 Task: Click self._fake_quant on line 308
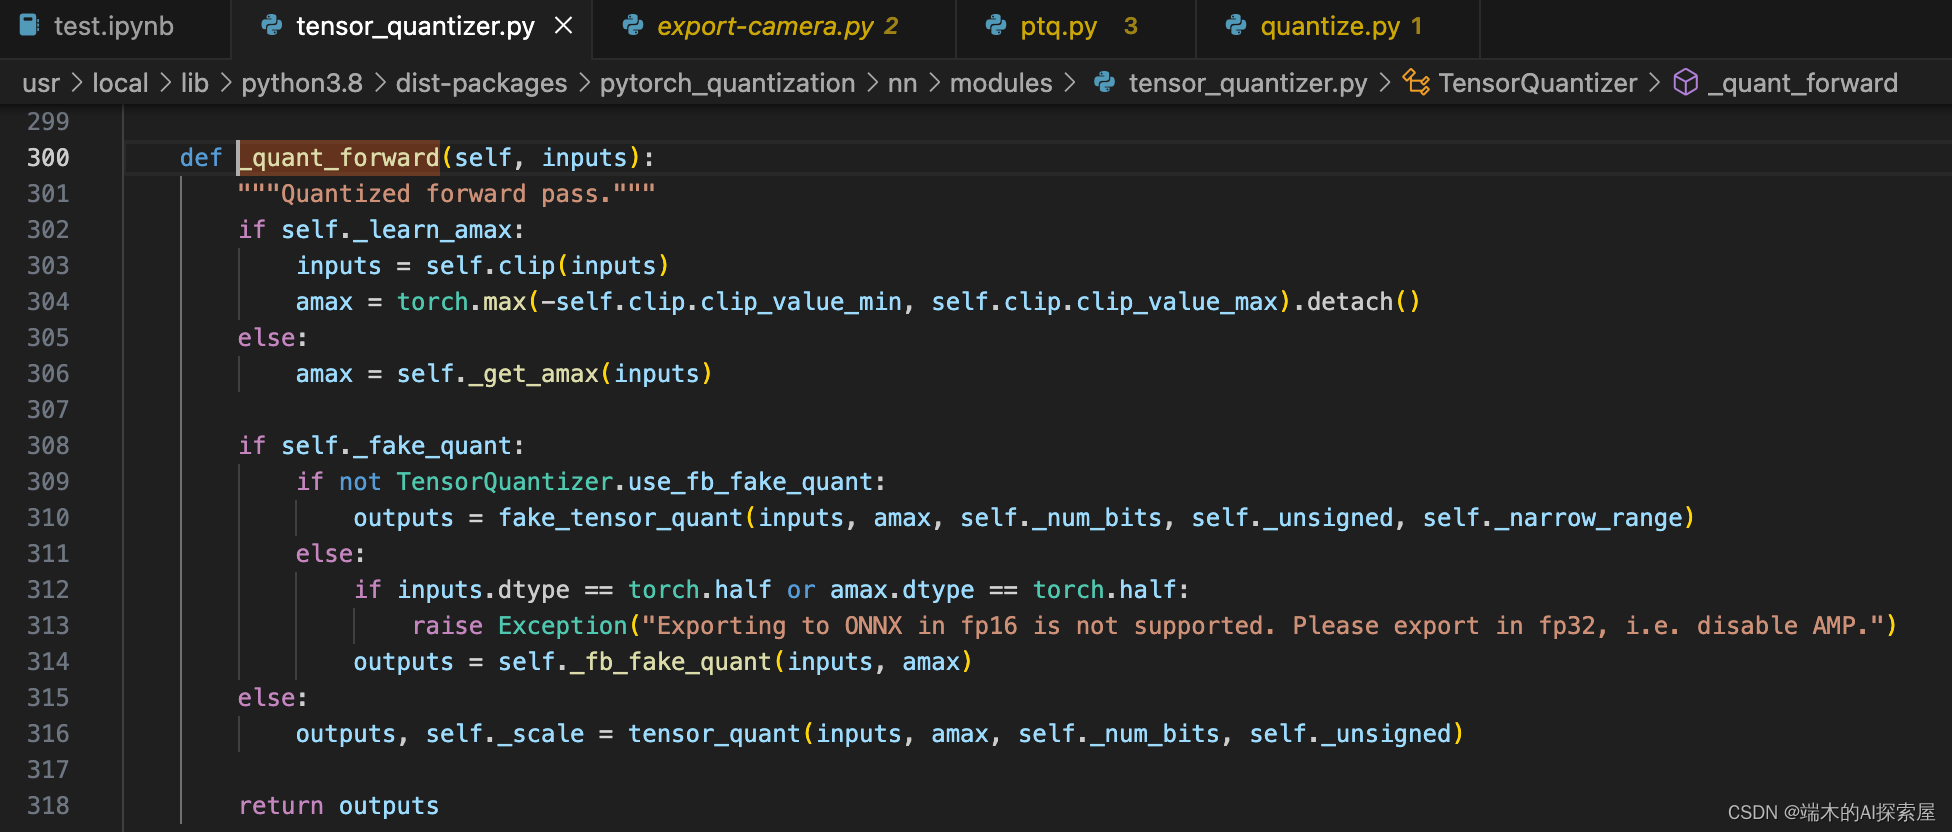pyautogui.click(x=396, y=446)
